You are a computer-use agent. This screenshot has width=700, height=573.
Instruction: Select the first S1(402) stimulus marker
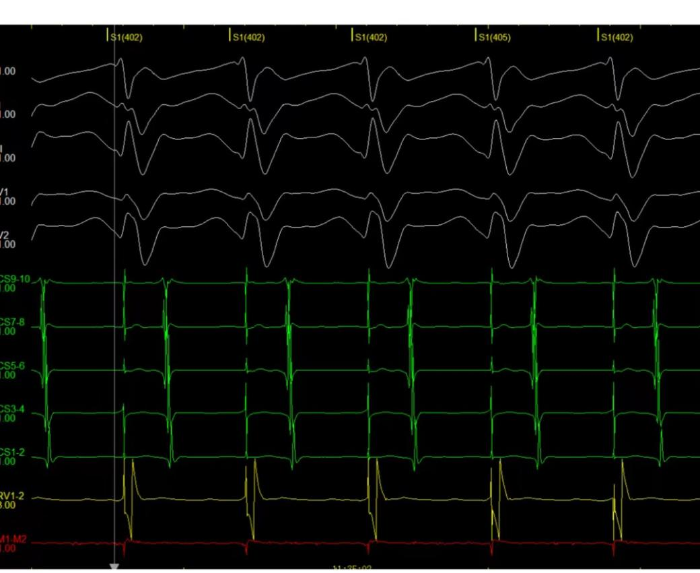point(129,37)
